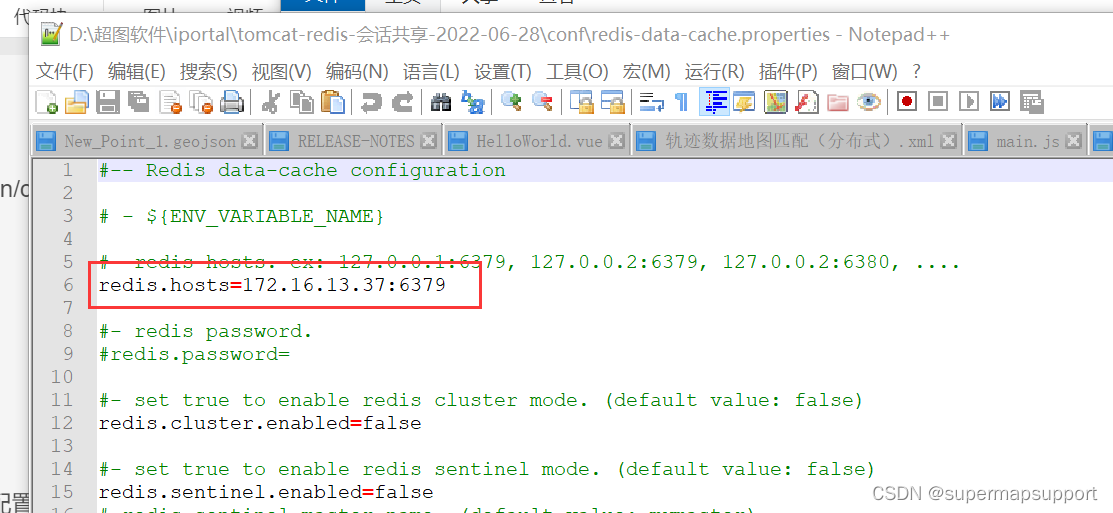Switch to the New_Point_1.geojson tab
This screenshot has height=513, width=1113.
coord(147,140)
